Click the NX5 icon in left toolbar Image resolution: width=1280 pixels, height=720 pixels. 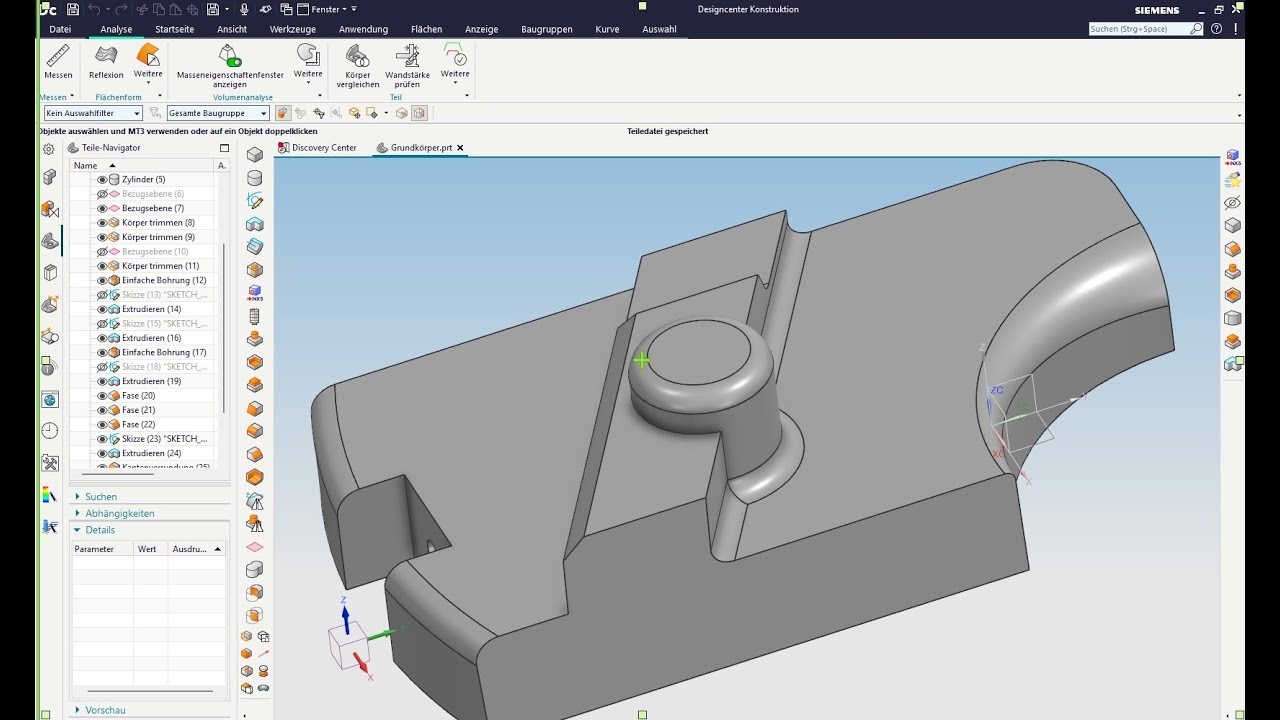click(x=255, y=293)
